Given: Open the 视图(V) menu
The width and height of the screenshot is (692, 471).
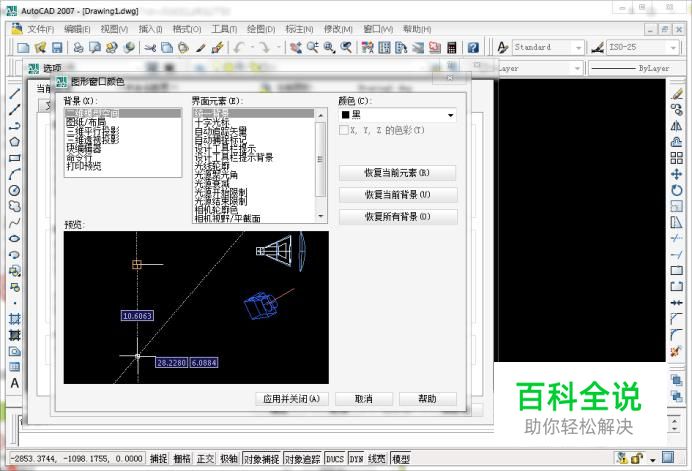Looking at the screenshot, I should click(114, 29).
